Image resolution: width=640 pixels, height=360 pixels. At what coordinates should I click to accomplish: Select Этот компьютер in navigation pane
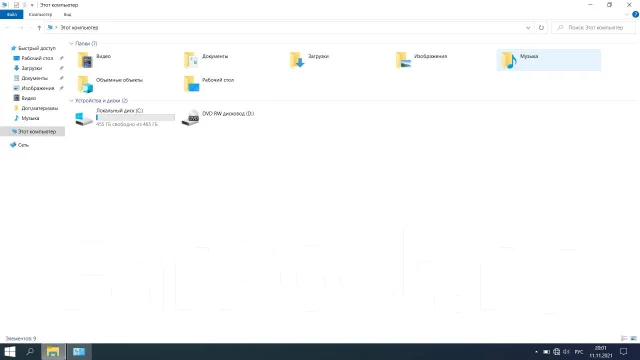tap(33, 131)
